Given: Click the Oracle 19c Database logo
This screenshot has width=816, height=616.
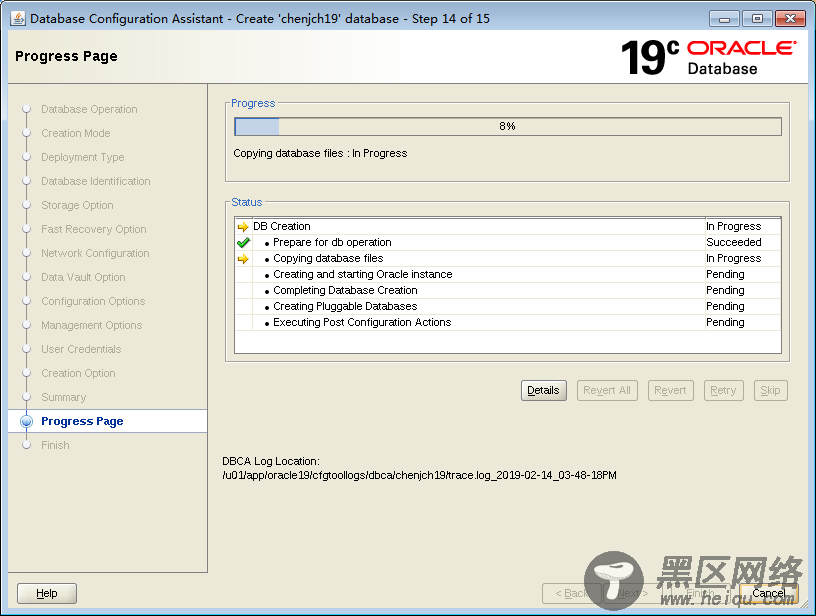Looking at the screenshot, I should (708, 57).
